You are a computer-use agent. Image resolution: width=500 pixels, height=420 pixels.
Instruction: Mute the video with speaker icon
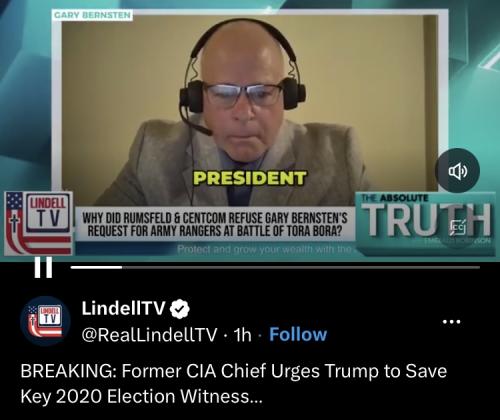(458, 171)
